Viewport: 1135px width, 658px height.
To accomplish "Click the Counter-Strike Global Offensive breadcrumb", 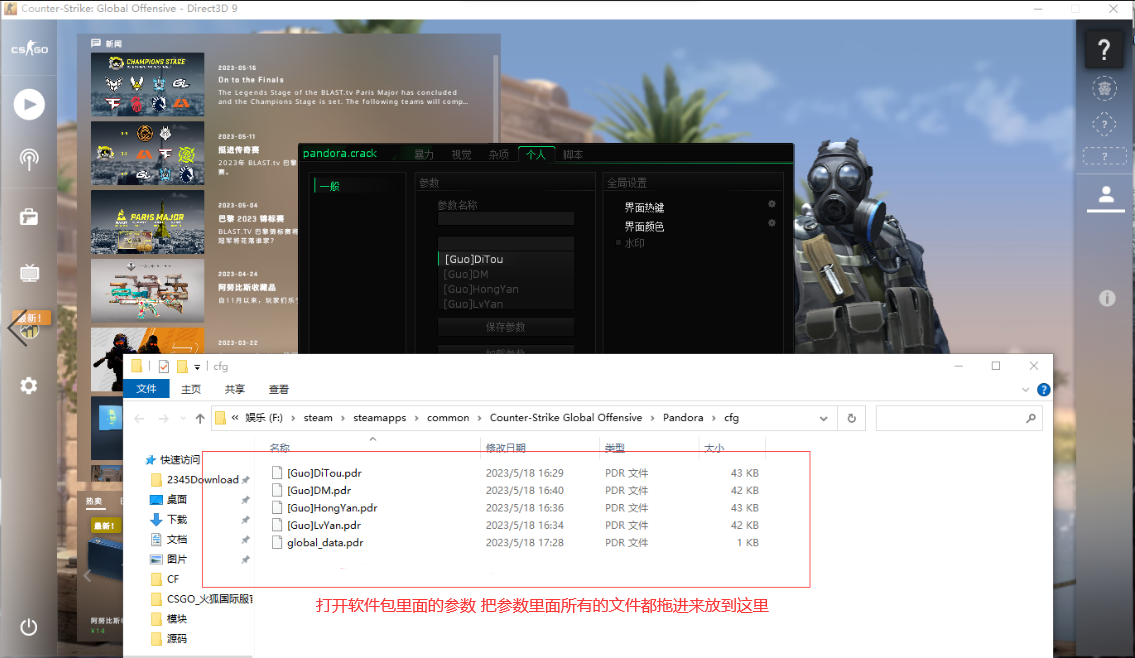I will 565,418.
